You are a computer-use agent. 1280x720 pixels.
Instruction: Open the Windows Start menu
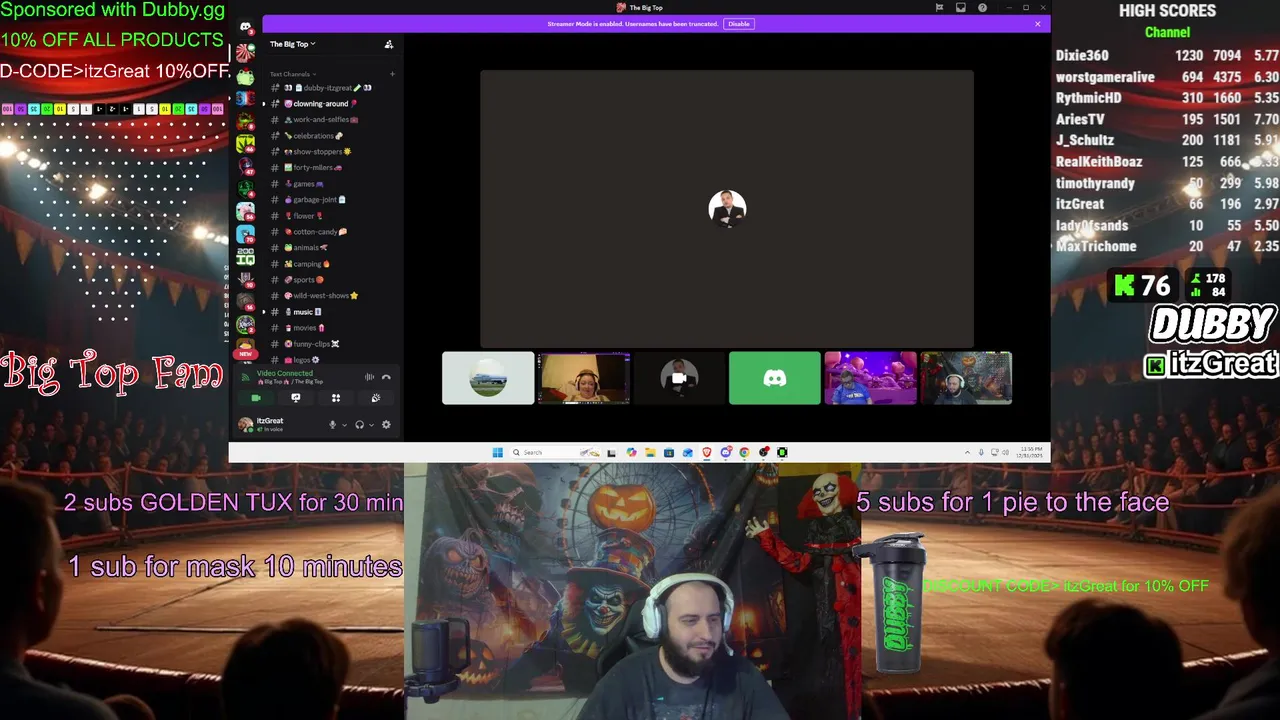coord(497,452)
